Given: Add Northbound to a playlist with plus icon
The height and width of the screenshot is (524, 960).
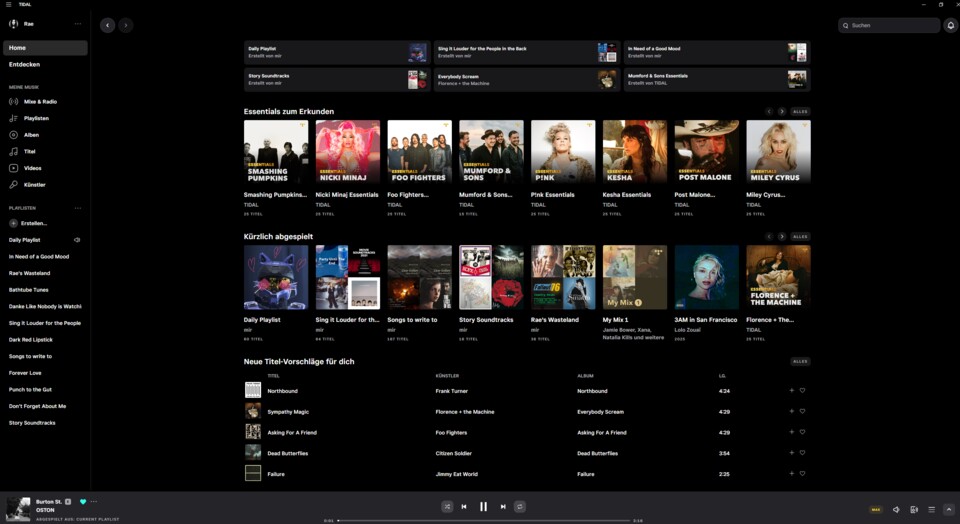Looking at the screenshot, I should pyautogui.click(x=792, y=391).
